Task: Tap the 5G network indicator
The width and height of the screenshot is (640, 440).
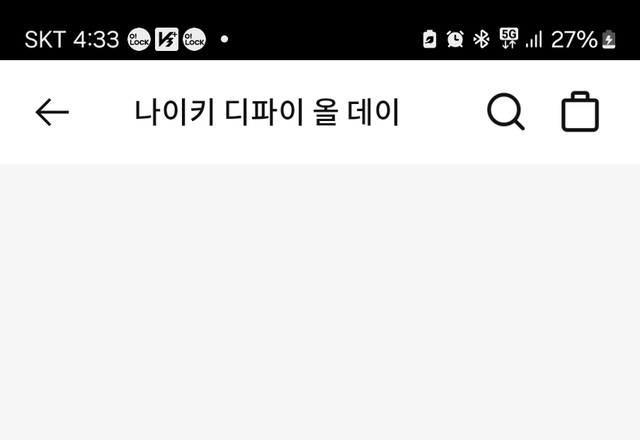Action: pyautogui.click(x=509, y=39)
